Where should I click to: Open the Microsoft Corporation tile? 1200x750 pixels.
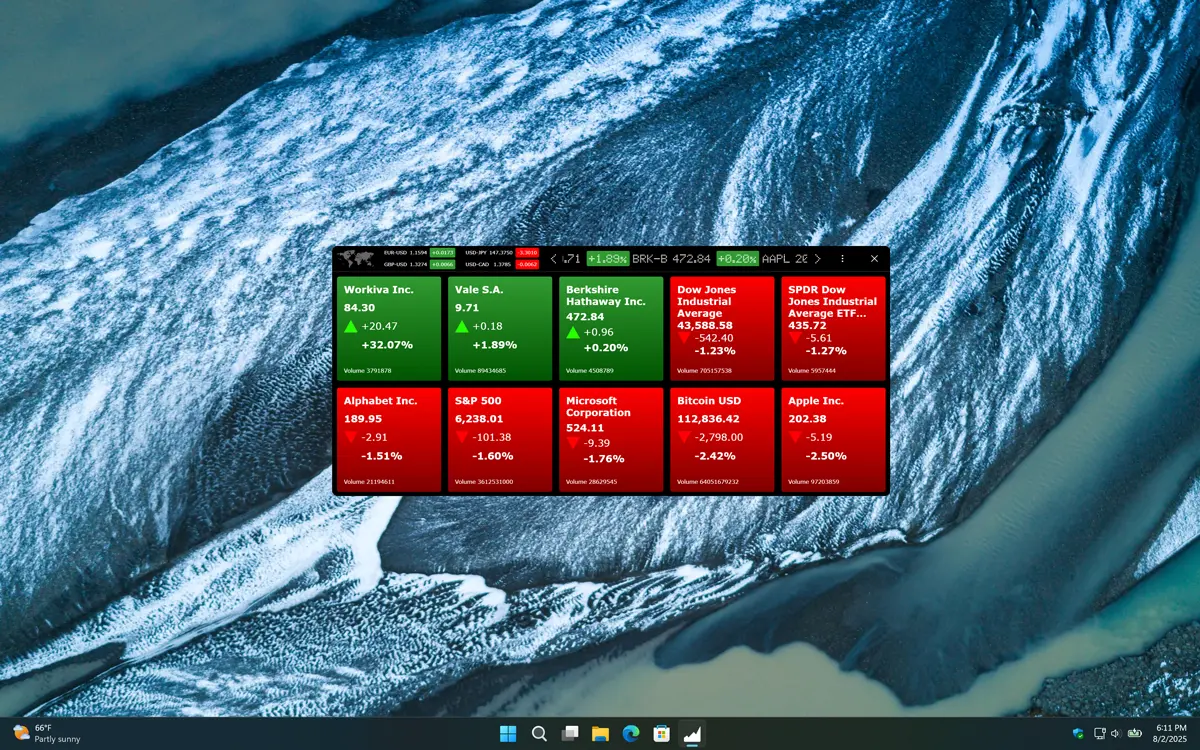[x=611, y=440]
